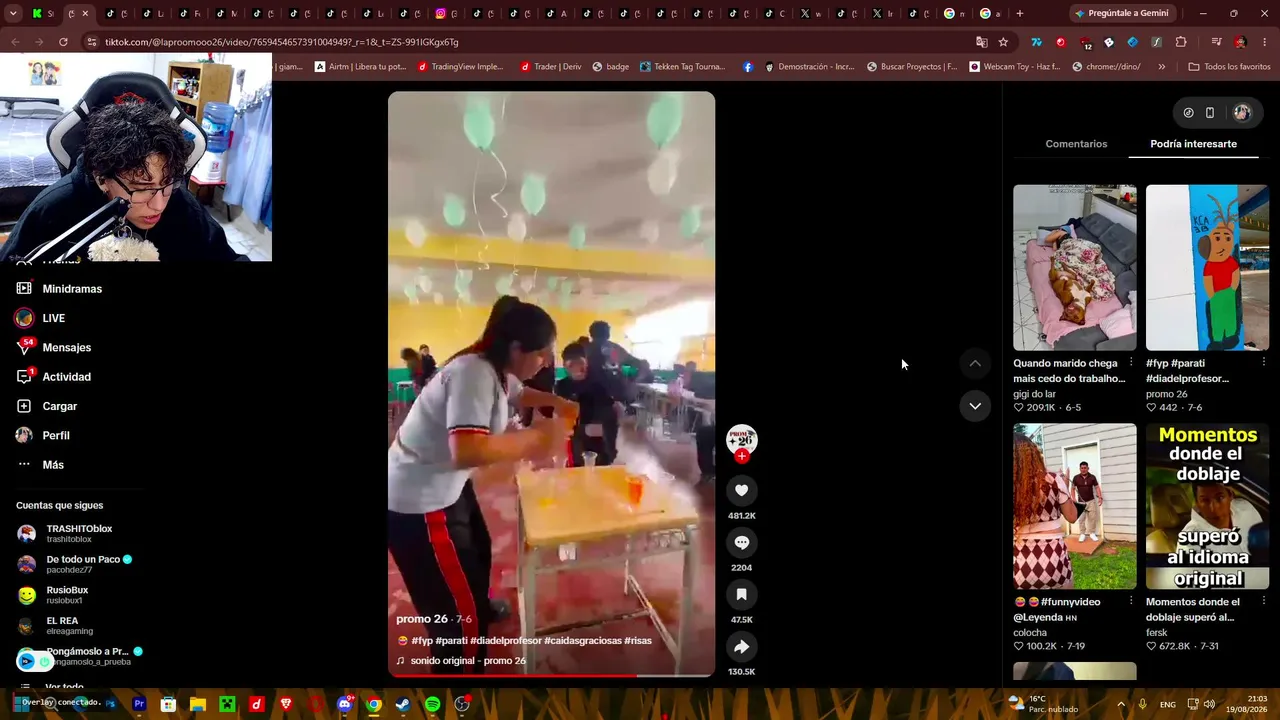The width and height of the screenshot is (1280, 720).
Task: Open the volume control in system tray
Action: coord(1209,704)
